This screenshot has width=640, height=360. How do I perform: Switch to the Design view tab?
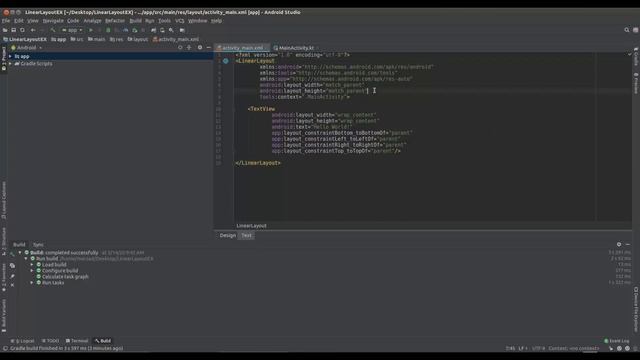(x=227, y=236)
